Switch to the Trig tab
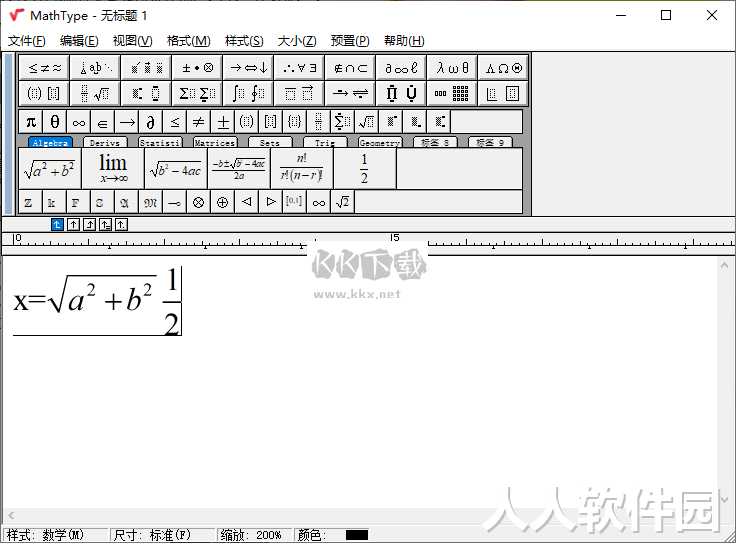This screenshot has height=543, width=736. coord(325,142)
